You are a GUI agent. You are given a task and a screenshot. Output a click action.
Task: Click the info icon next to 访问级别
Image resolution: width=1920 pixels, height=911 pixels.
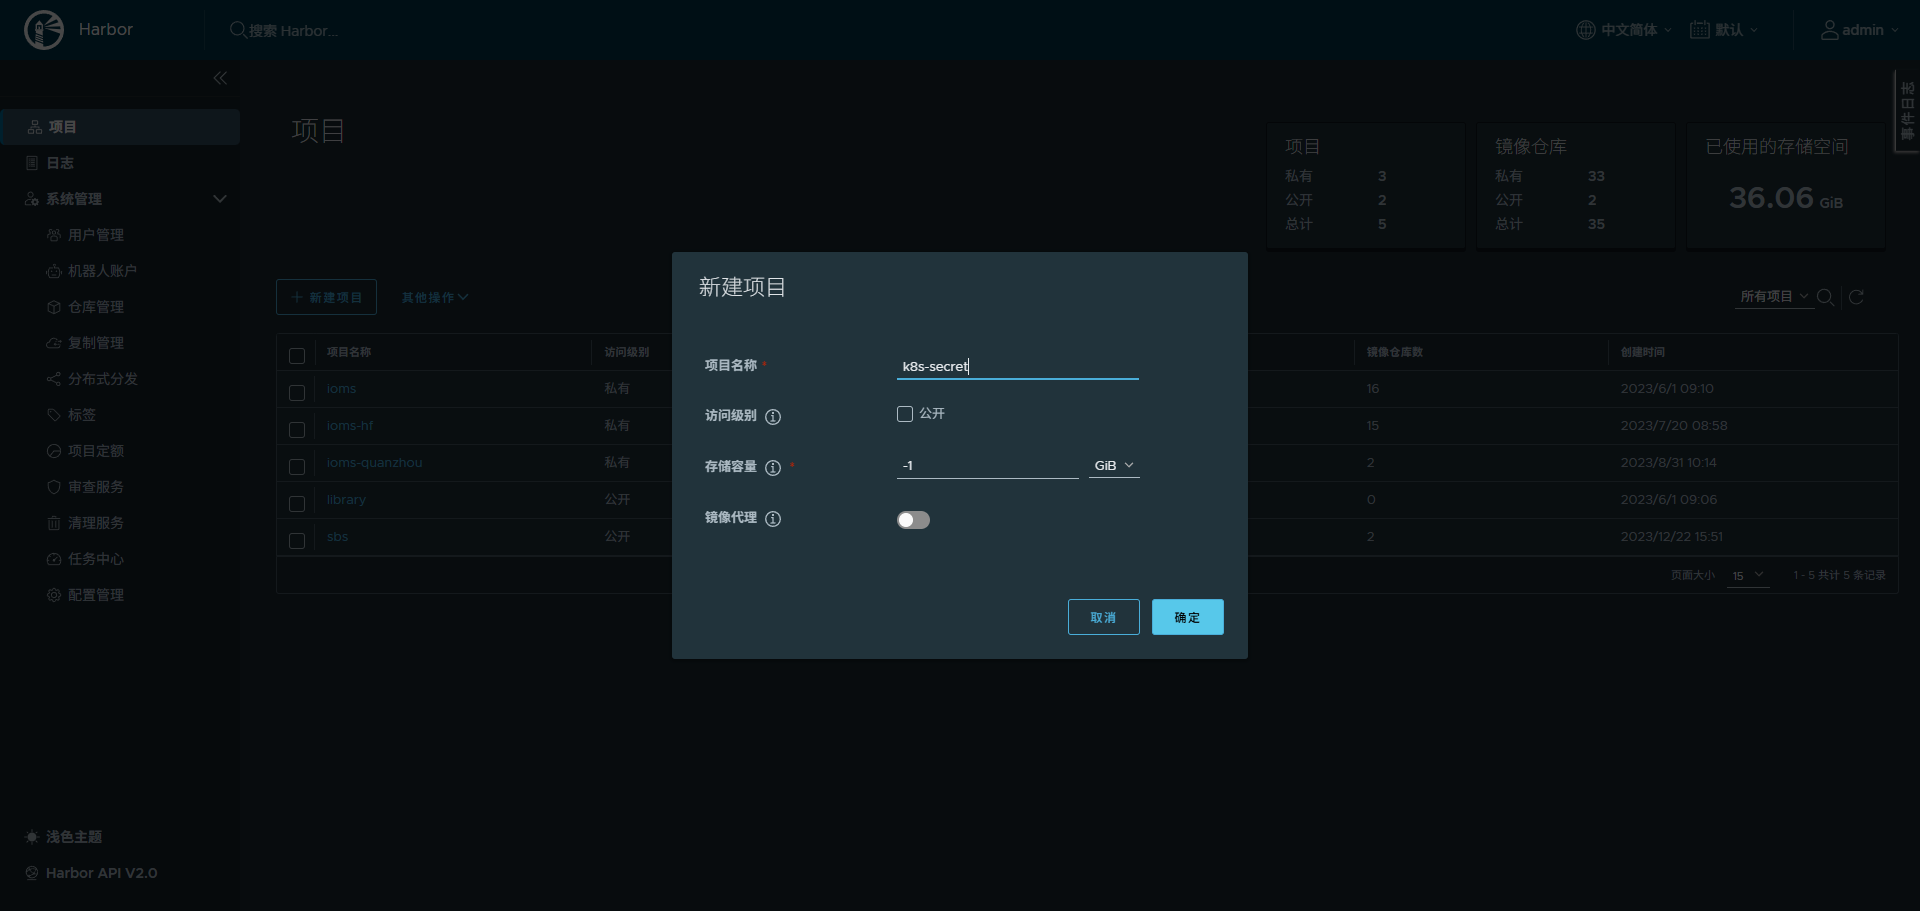(773, 417)
